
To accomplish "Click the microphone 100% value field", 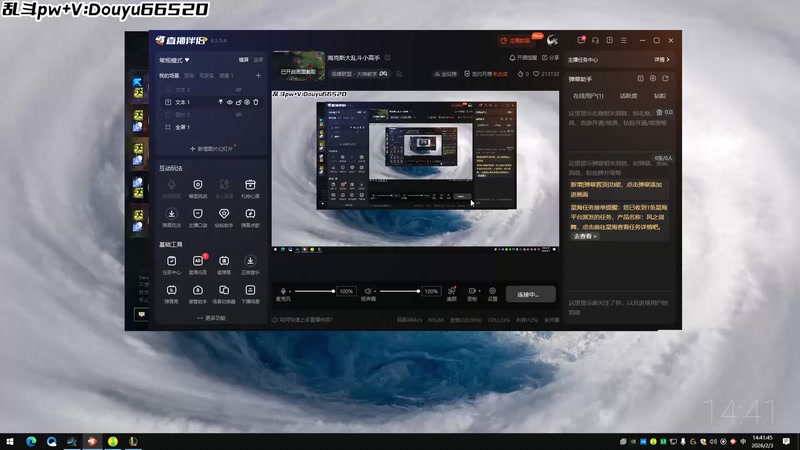I will click(x=346, y=291).
